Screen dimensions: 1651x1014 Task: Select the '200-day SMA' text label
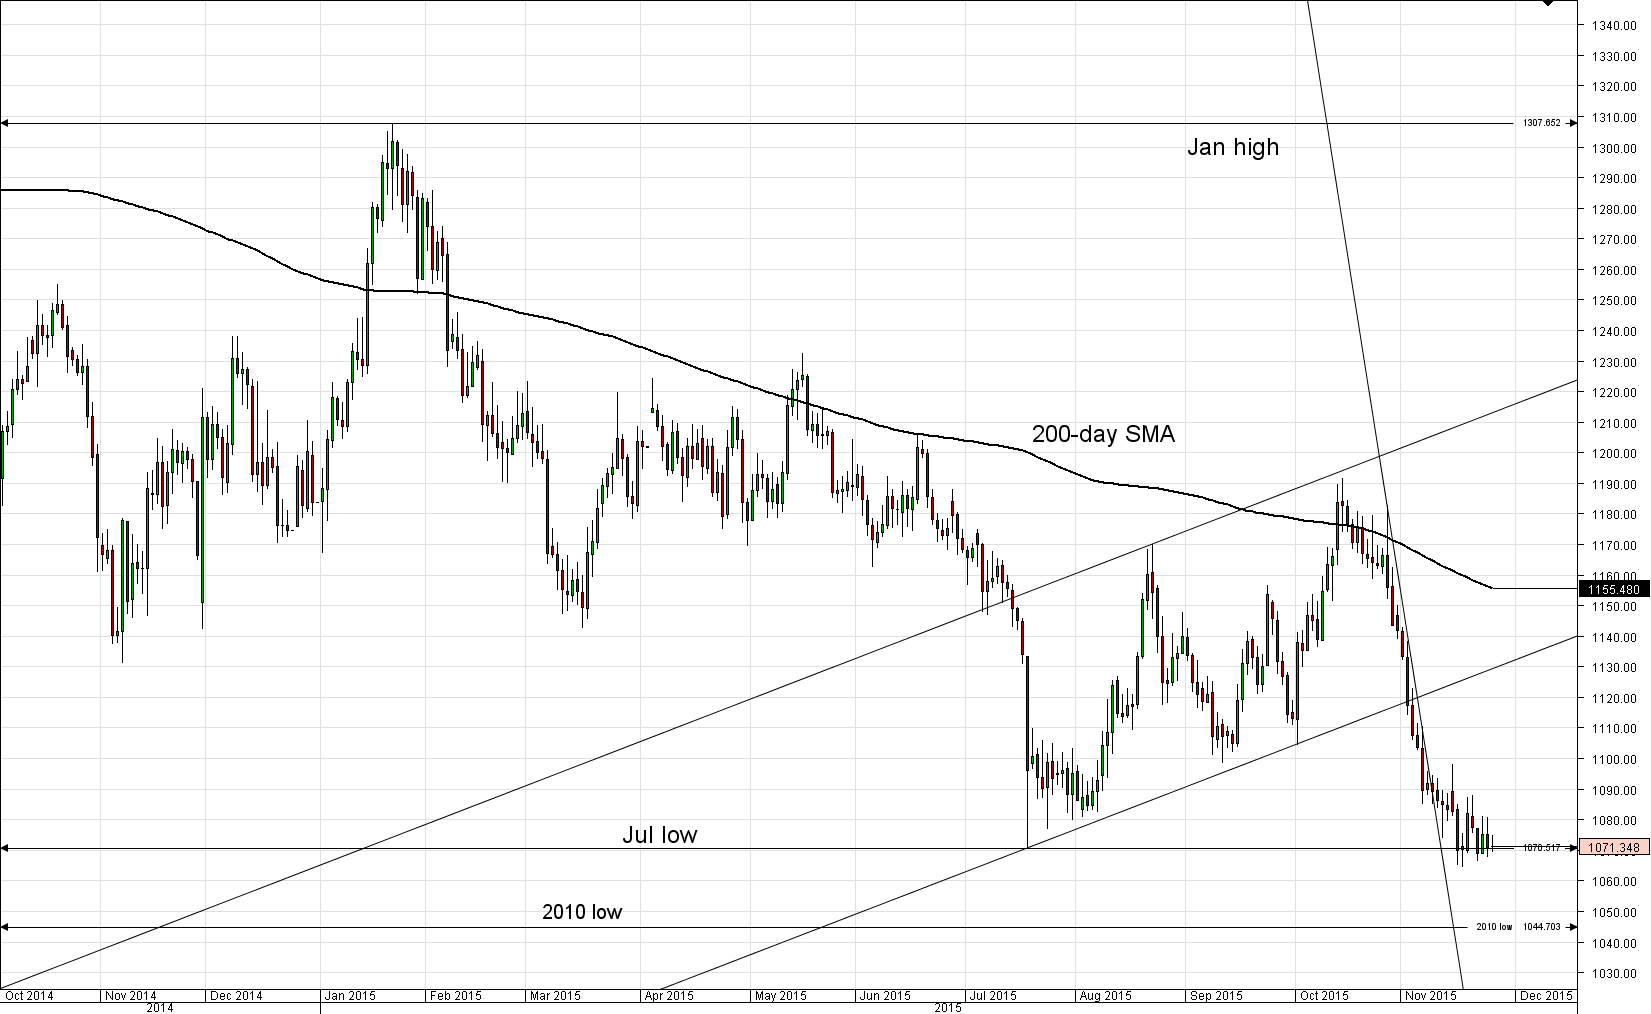click(x=1103, y=434)
